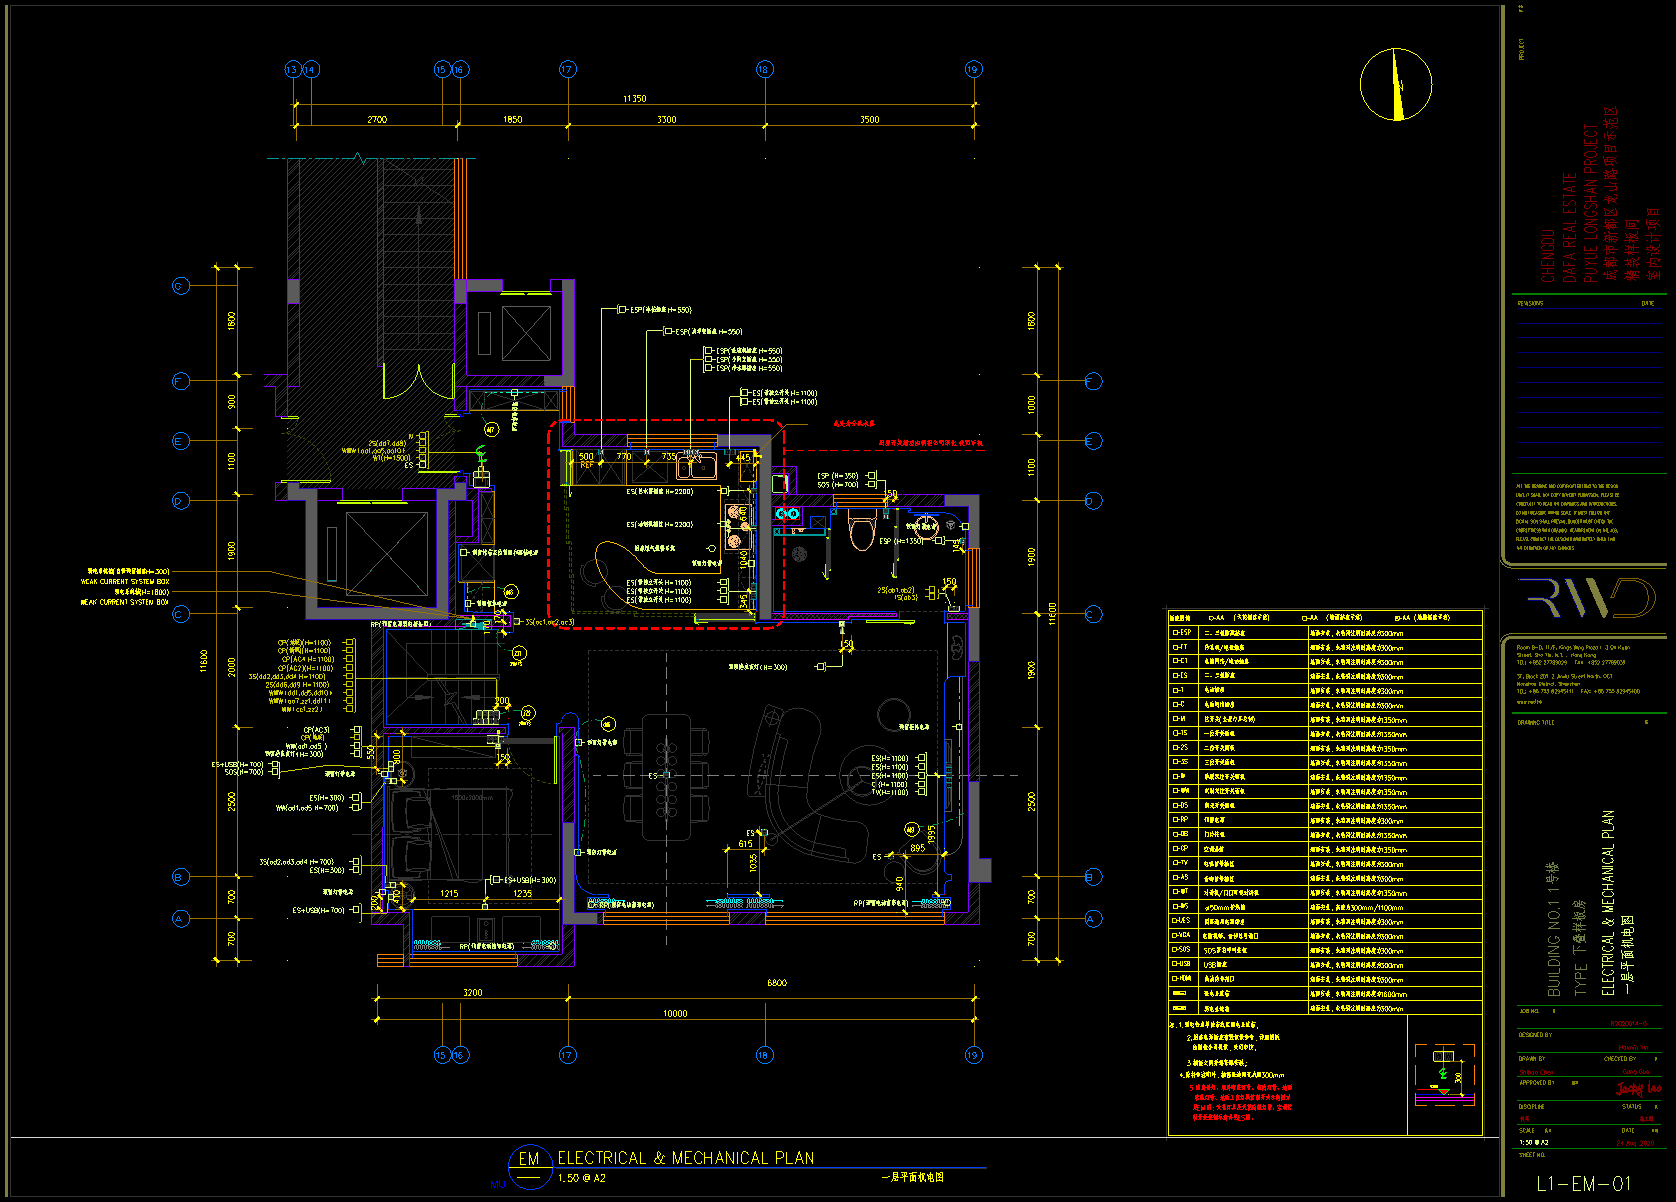1676x1202 pixels.
Task: Click the PUYUE LONGSHAN PROJECT red text
Action: (1591, 203)
